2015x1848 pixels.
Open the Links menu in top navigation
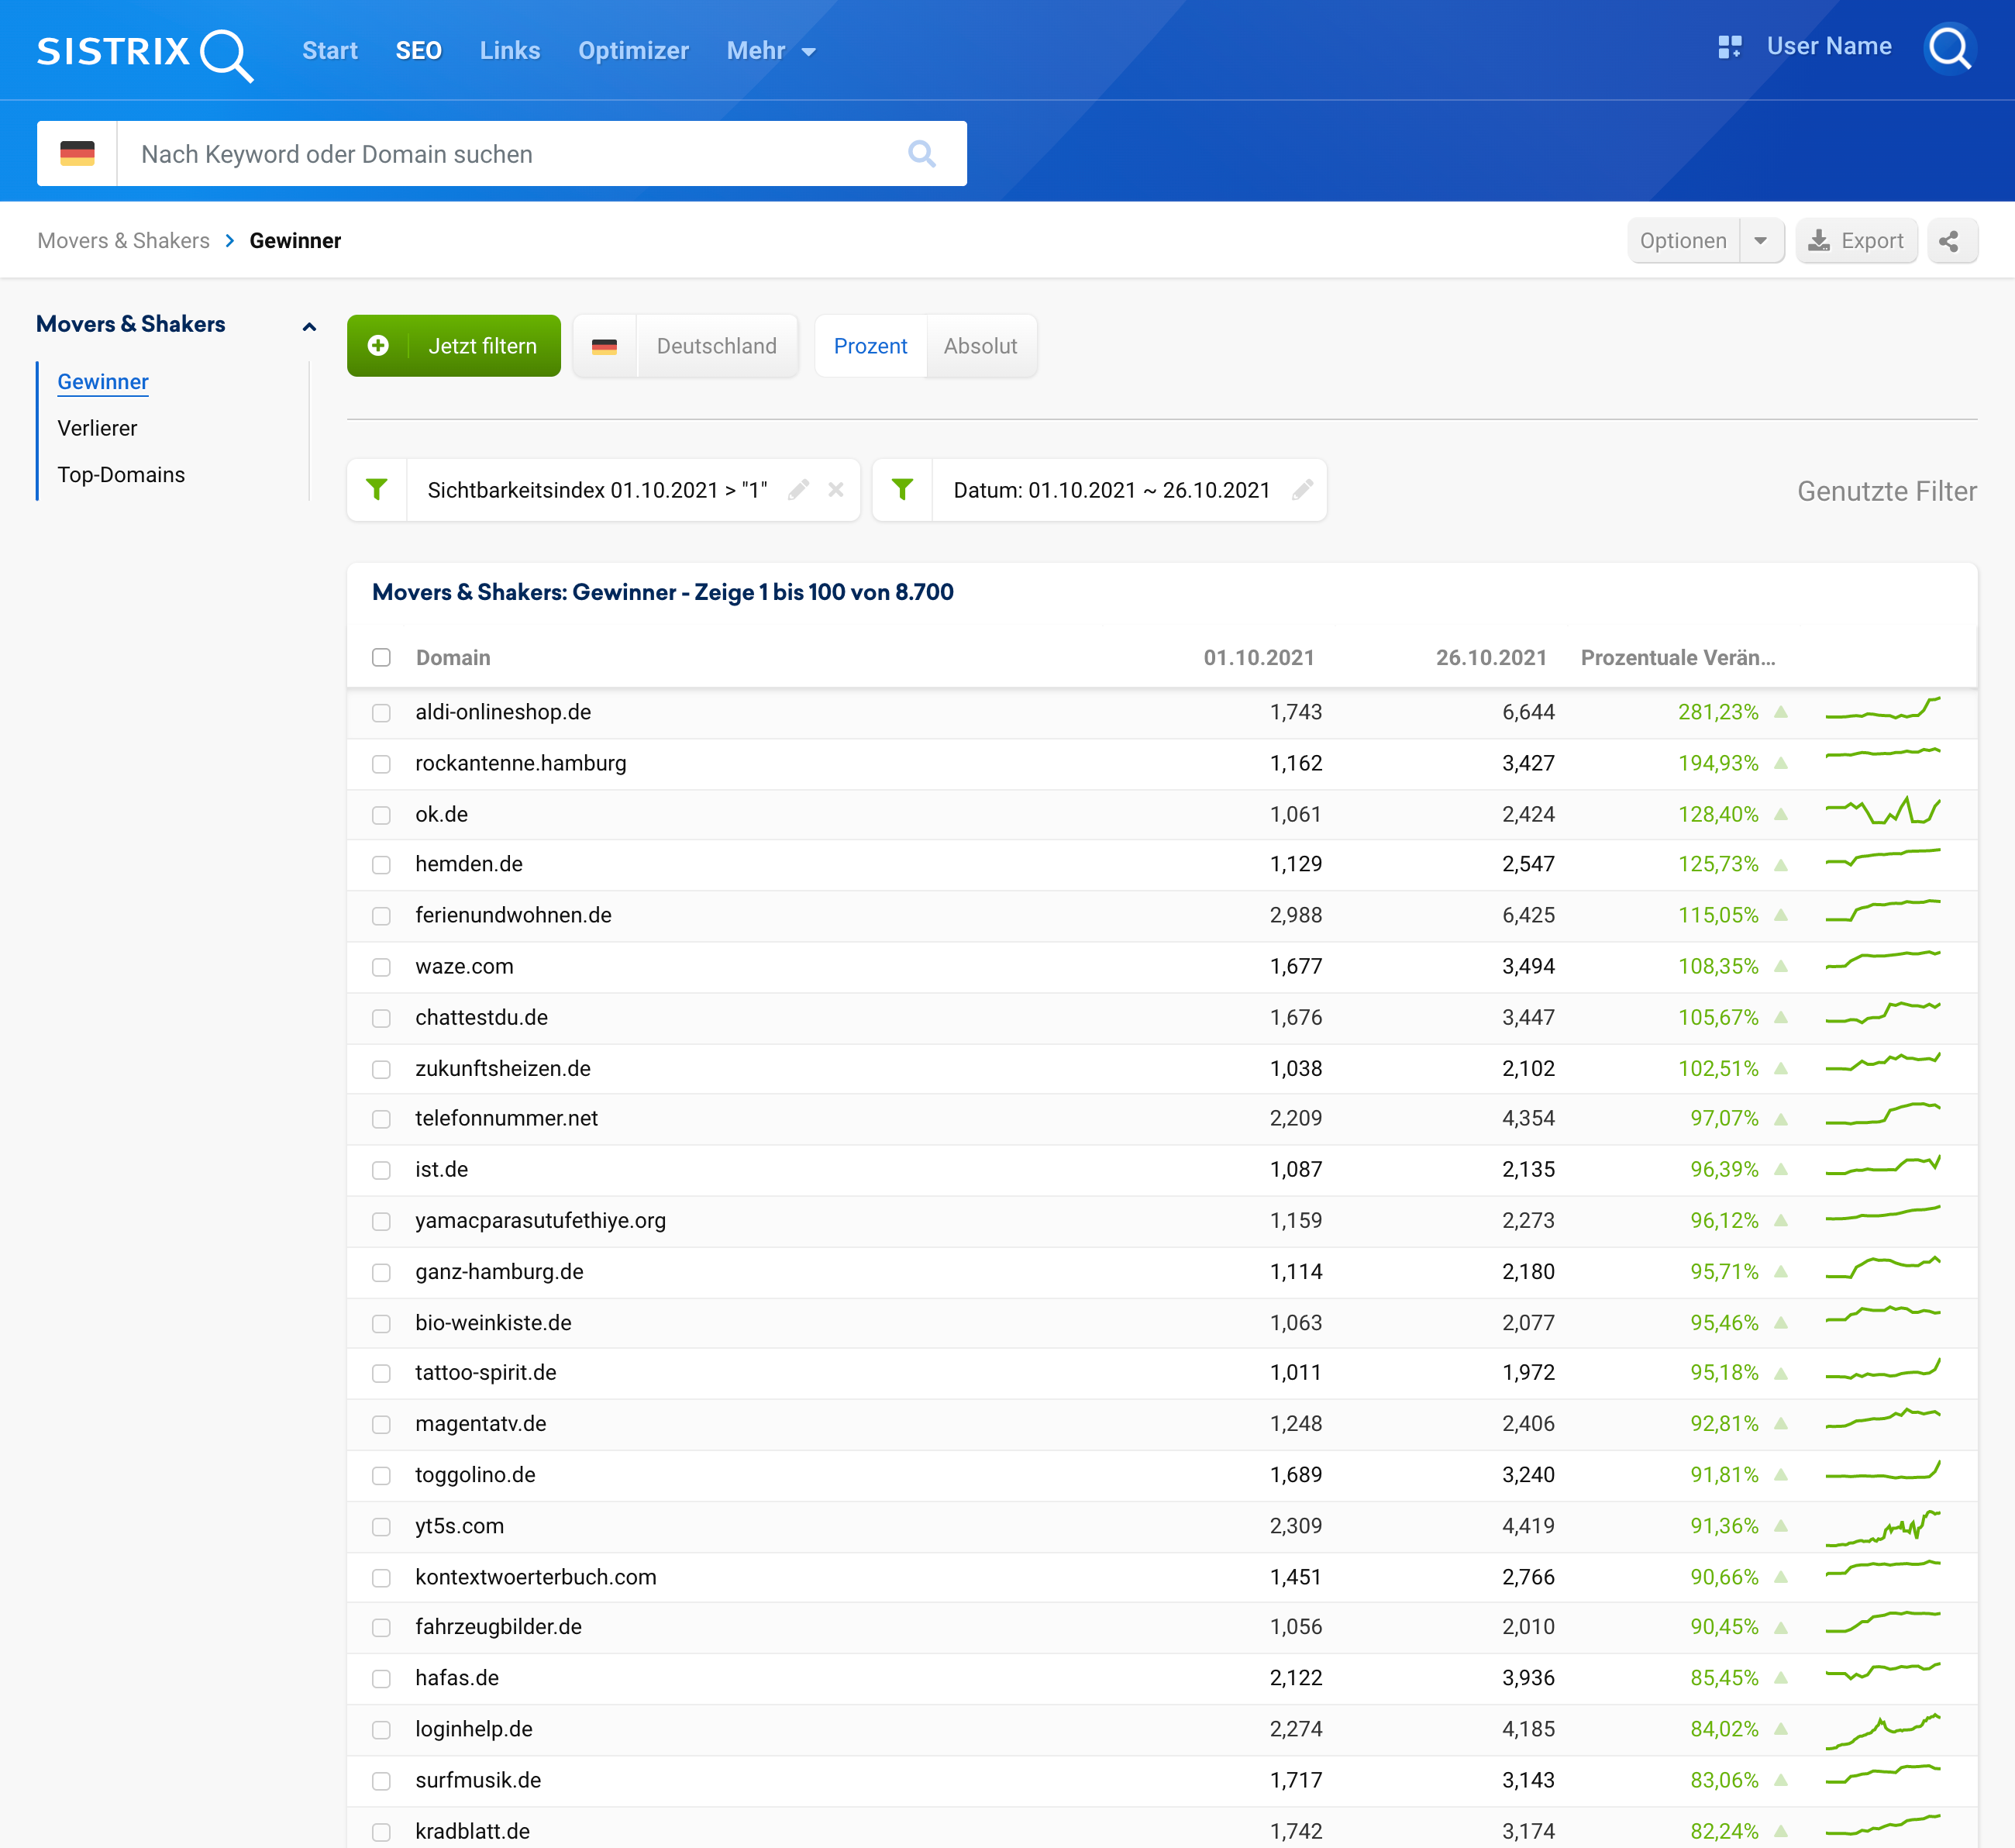coord(509,51)
